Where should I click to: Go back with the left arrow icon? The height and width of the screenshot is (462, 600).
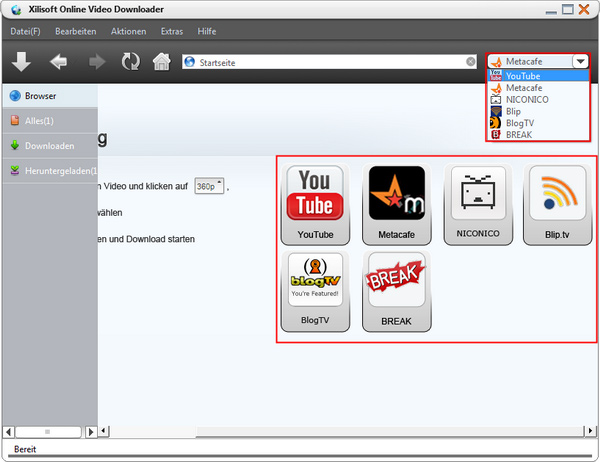point(58,62)
